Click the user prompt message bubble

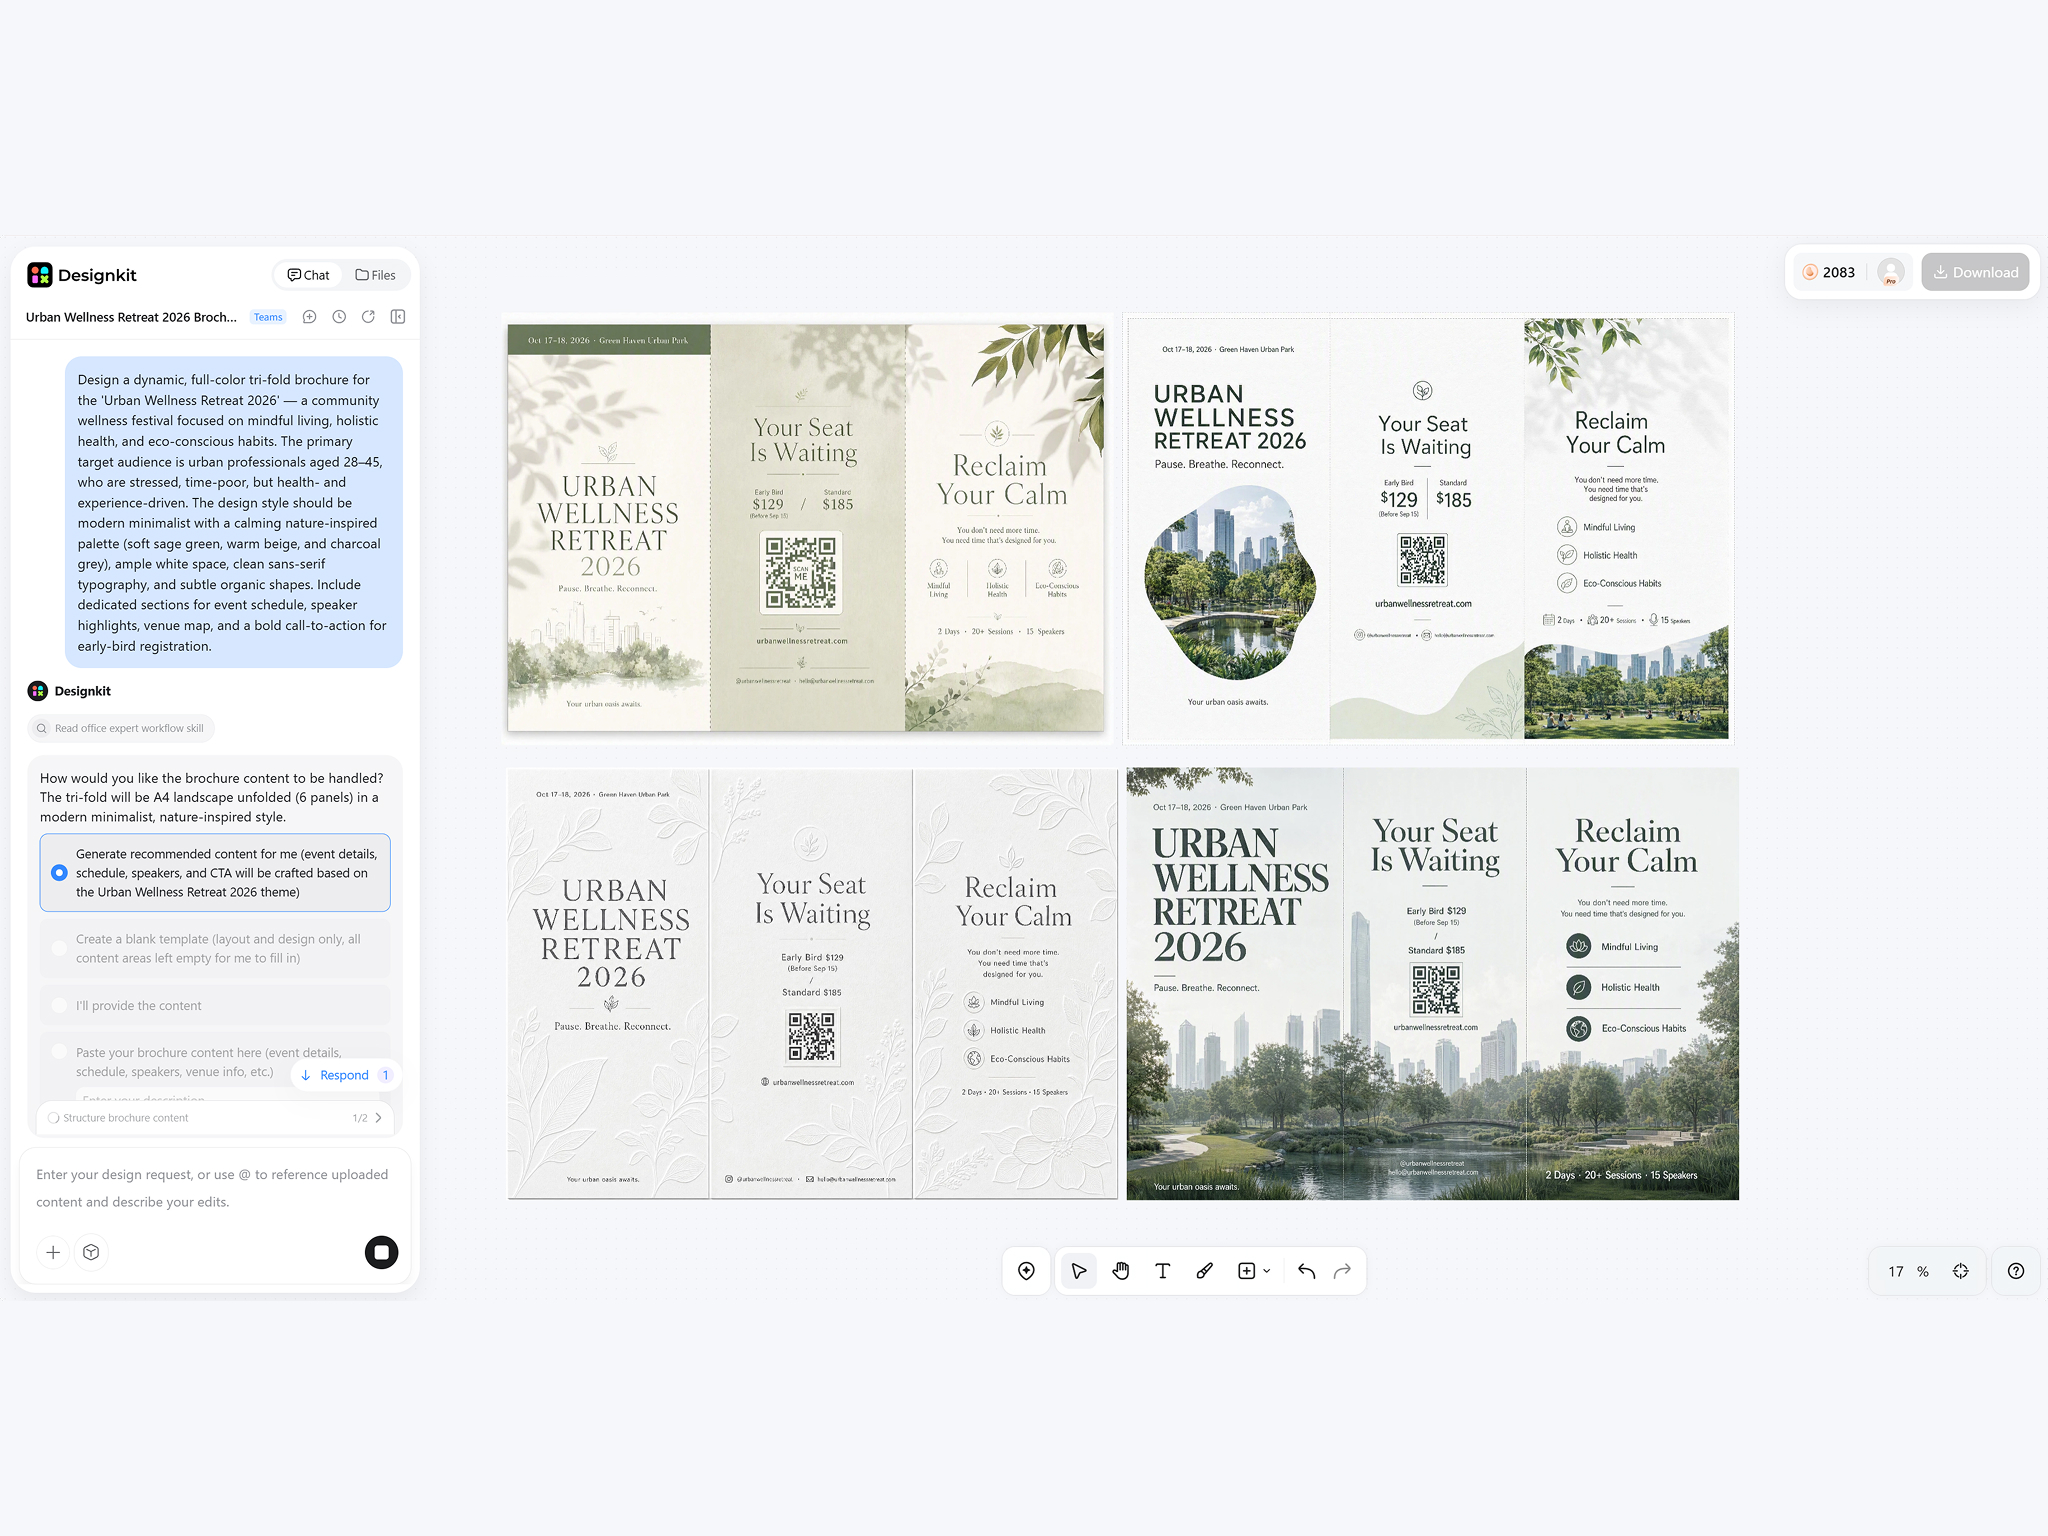234,512
